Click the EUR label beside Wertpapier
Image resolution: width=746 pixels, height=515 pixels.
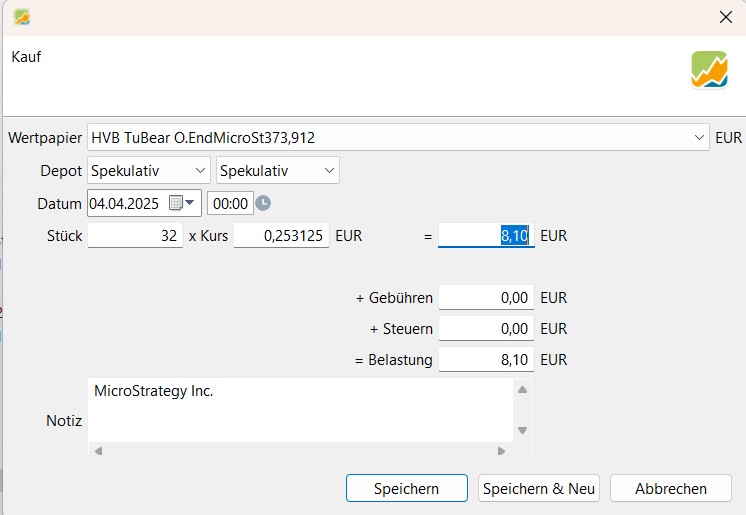click(728, 138)
